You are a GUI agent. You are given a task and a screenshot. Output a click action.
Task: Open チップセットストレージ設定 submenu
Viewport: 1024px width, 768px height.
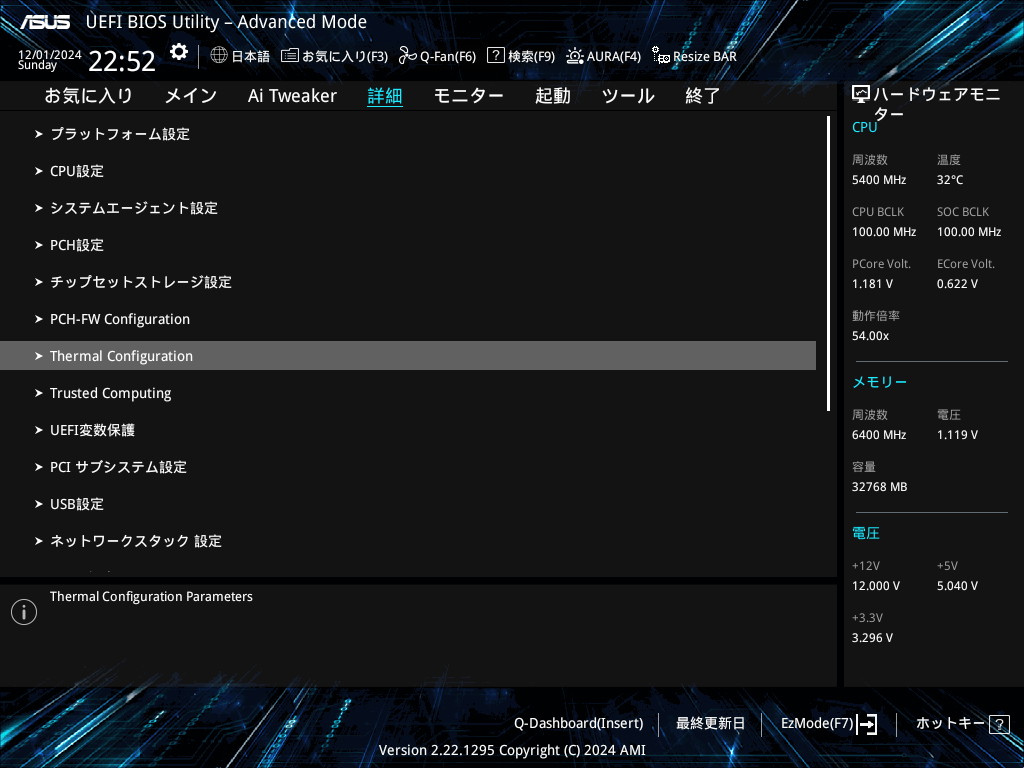point(408,282)
